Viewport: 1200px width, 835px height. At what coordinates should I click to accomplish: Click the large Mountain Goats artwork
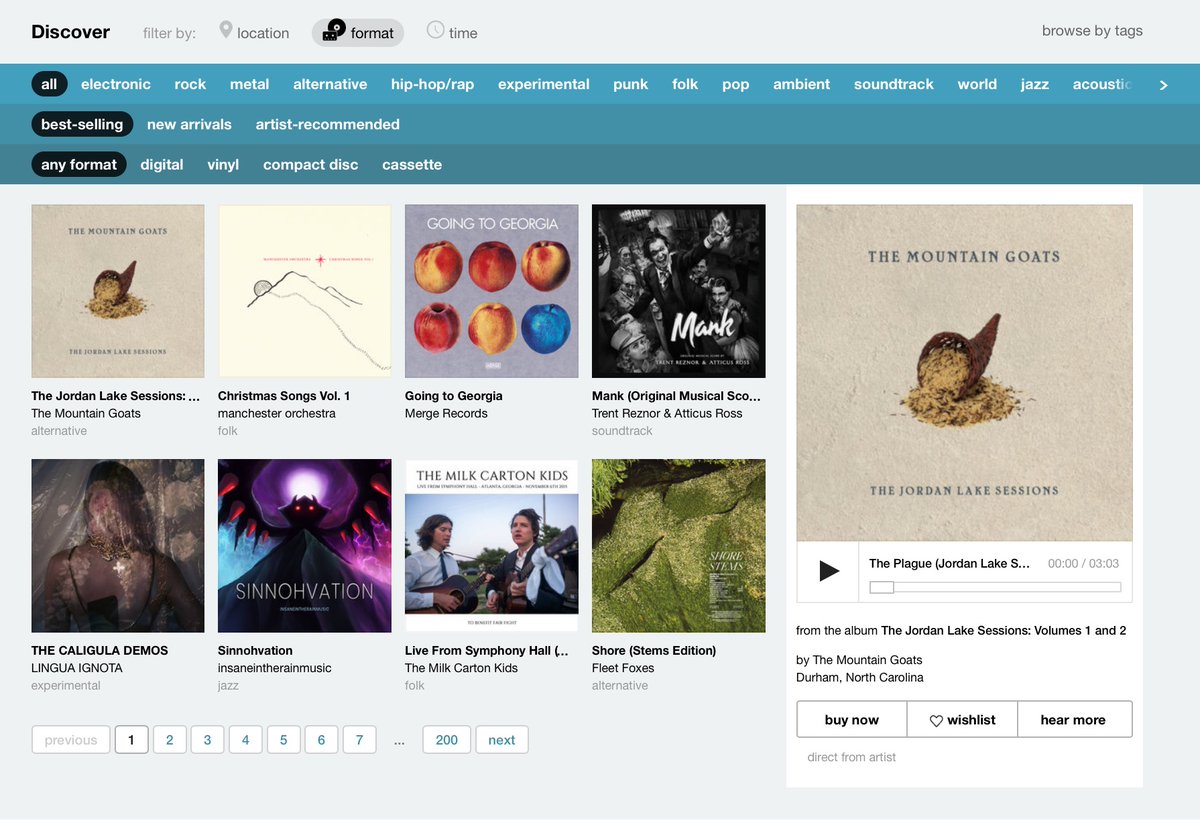point(964,373)
